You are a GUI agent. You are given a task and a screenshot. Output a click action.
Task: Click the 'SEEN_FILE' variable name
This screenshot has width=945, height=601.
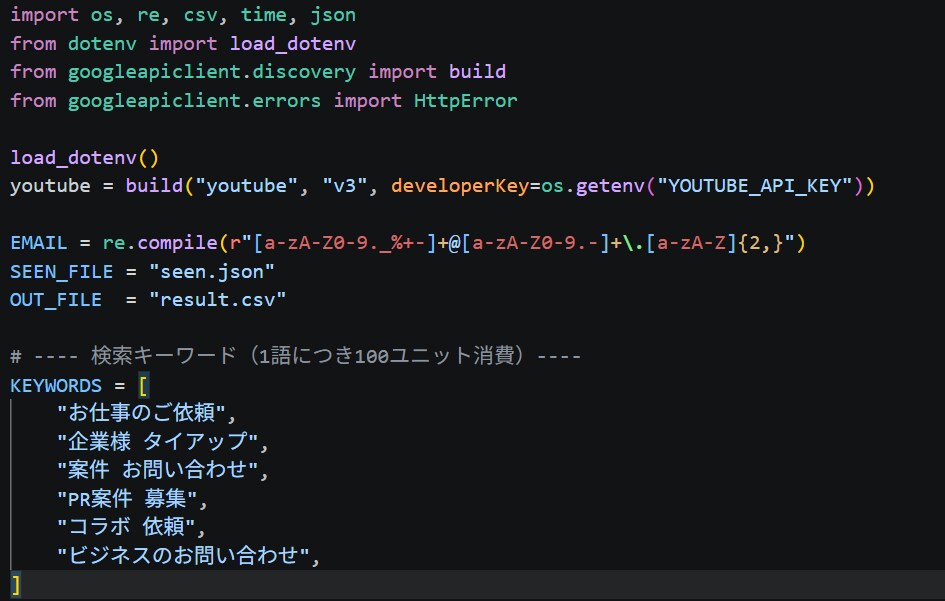pyautogui.click(x=61, y=272)
